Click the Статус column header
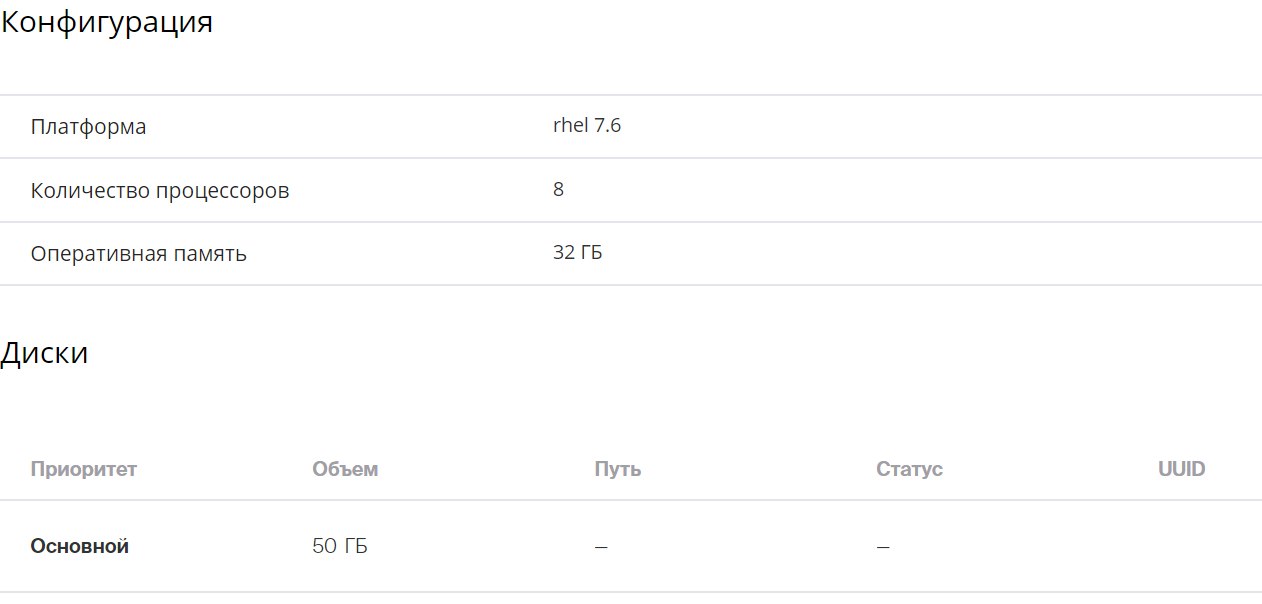1262x604 pixels. click(909, 469)
